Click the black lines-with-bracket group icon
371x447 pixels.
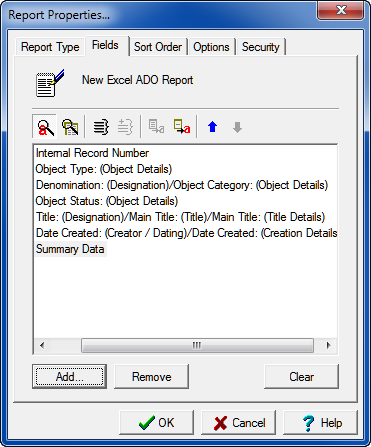point(101,127)
